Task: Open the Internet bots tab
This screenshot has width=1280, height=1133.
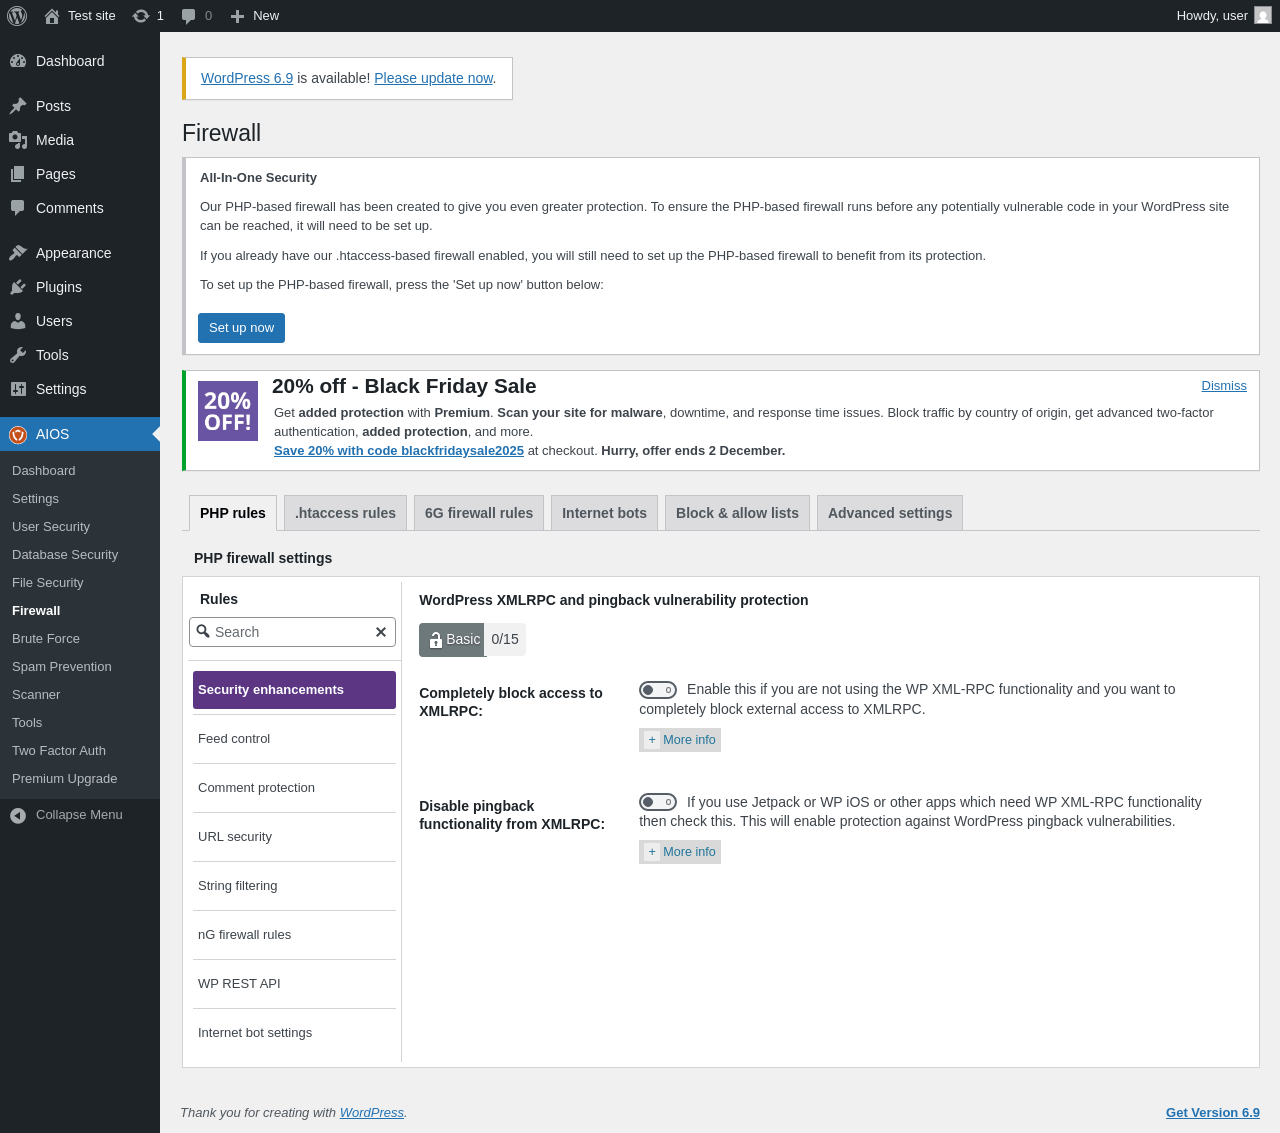Action: (604, 513)
